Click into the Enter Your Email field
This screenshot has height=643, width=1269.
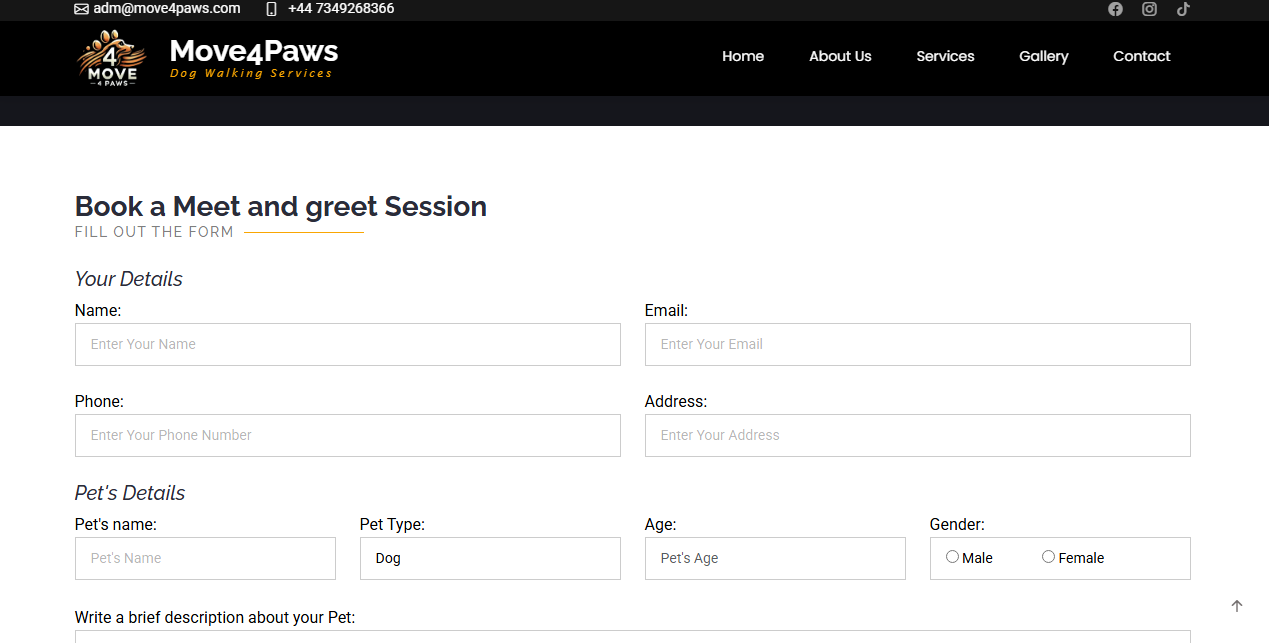pos(917,344)
